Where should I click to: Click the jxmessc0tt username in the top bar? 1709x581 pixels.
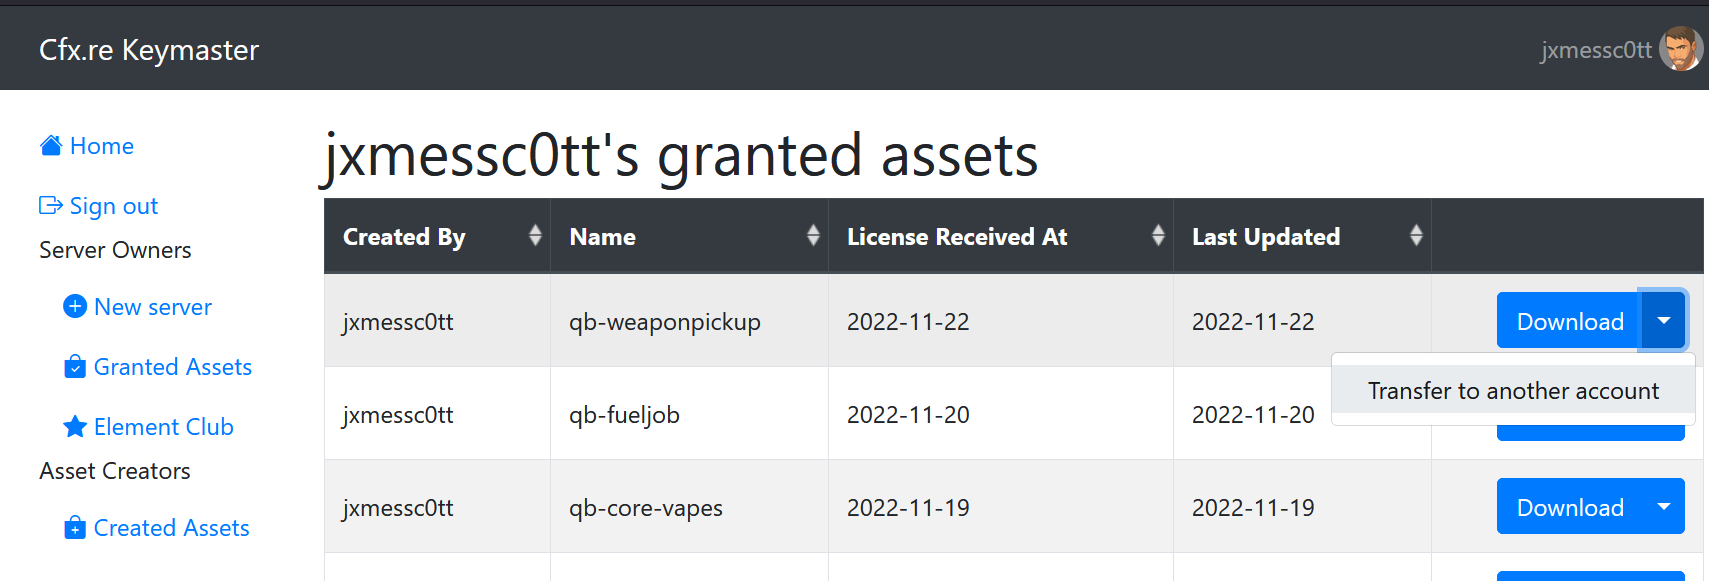(1594, 49)
